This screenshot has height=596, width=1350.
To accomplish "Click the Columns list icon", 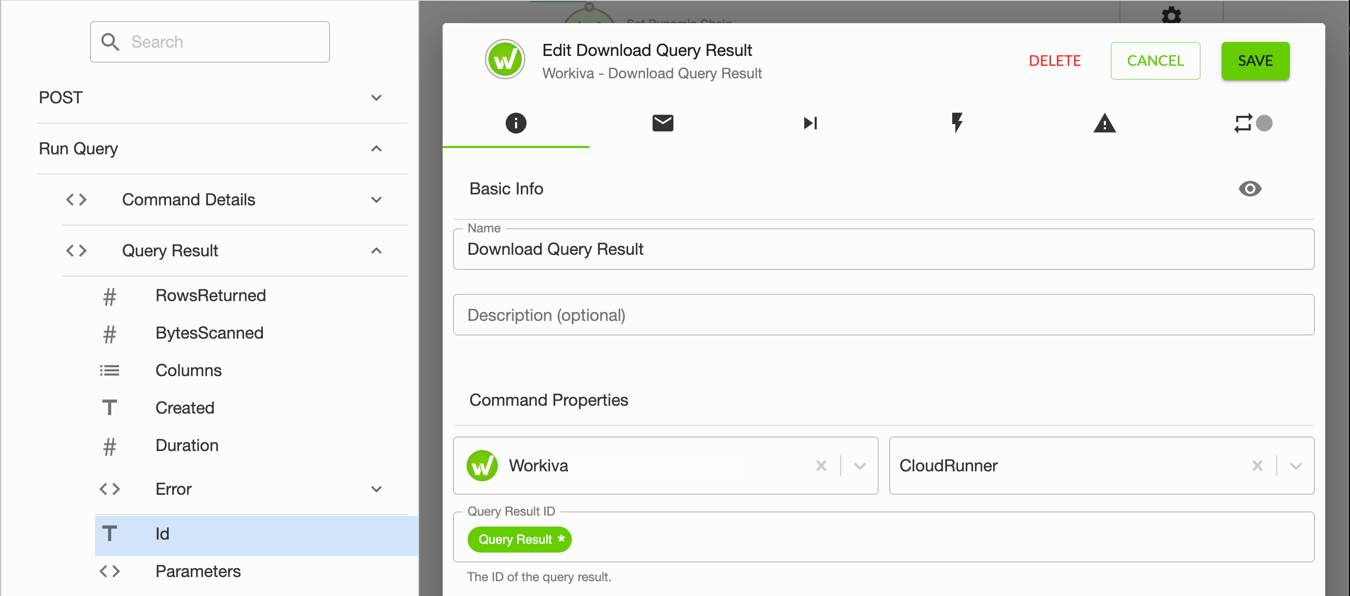I will (x=110, y=370).
